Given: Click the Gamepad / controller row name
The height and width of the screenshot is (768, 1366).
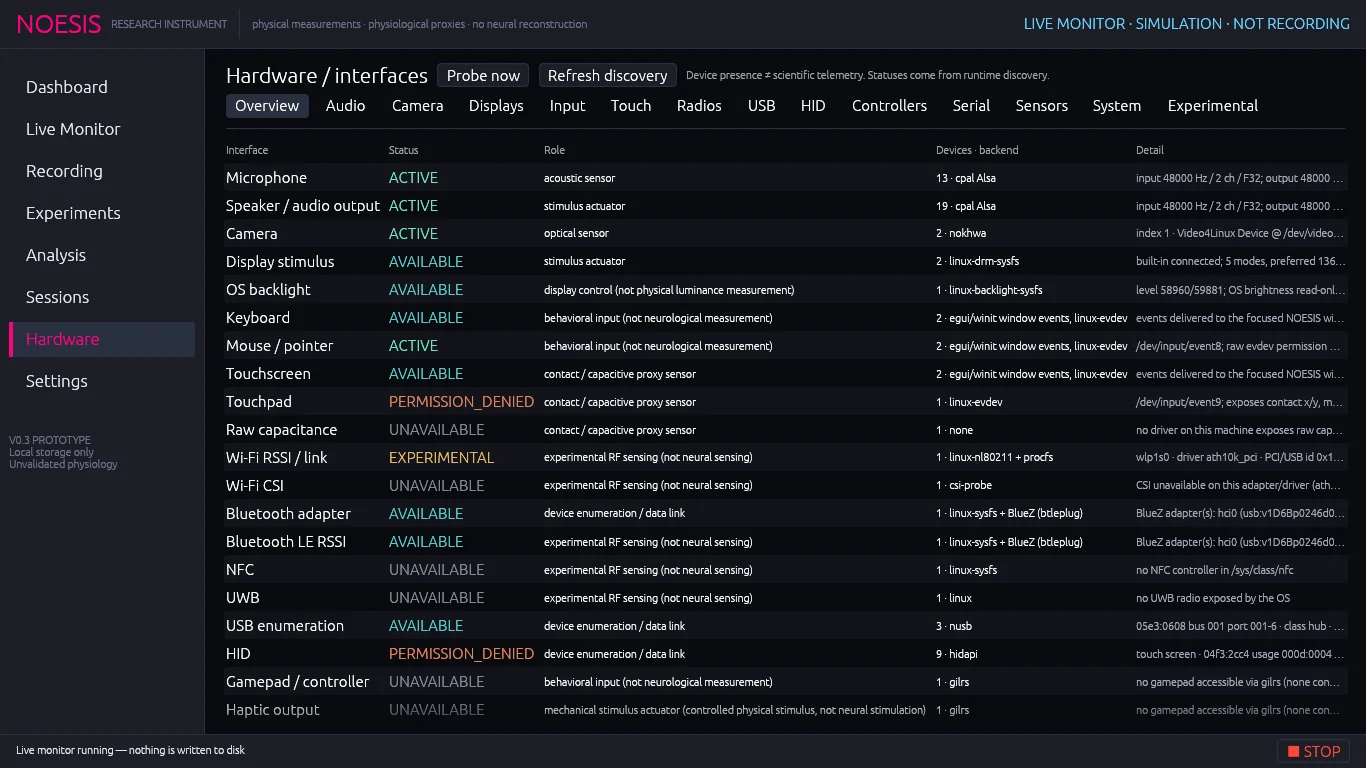Looking at the screenshot, I should pos(297,682).
